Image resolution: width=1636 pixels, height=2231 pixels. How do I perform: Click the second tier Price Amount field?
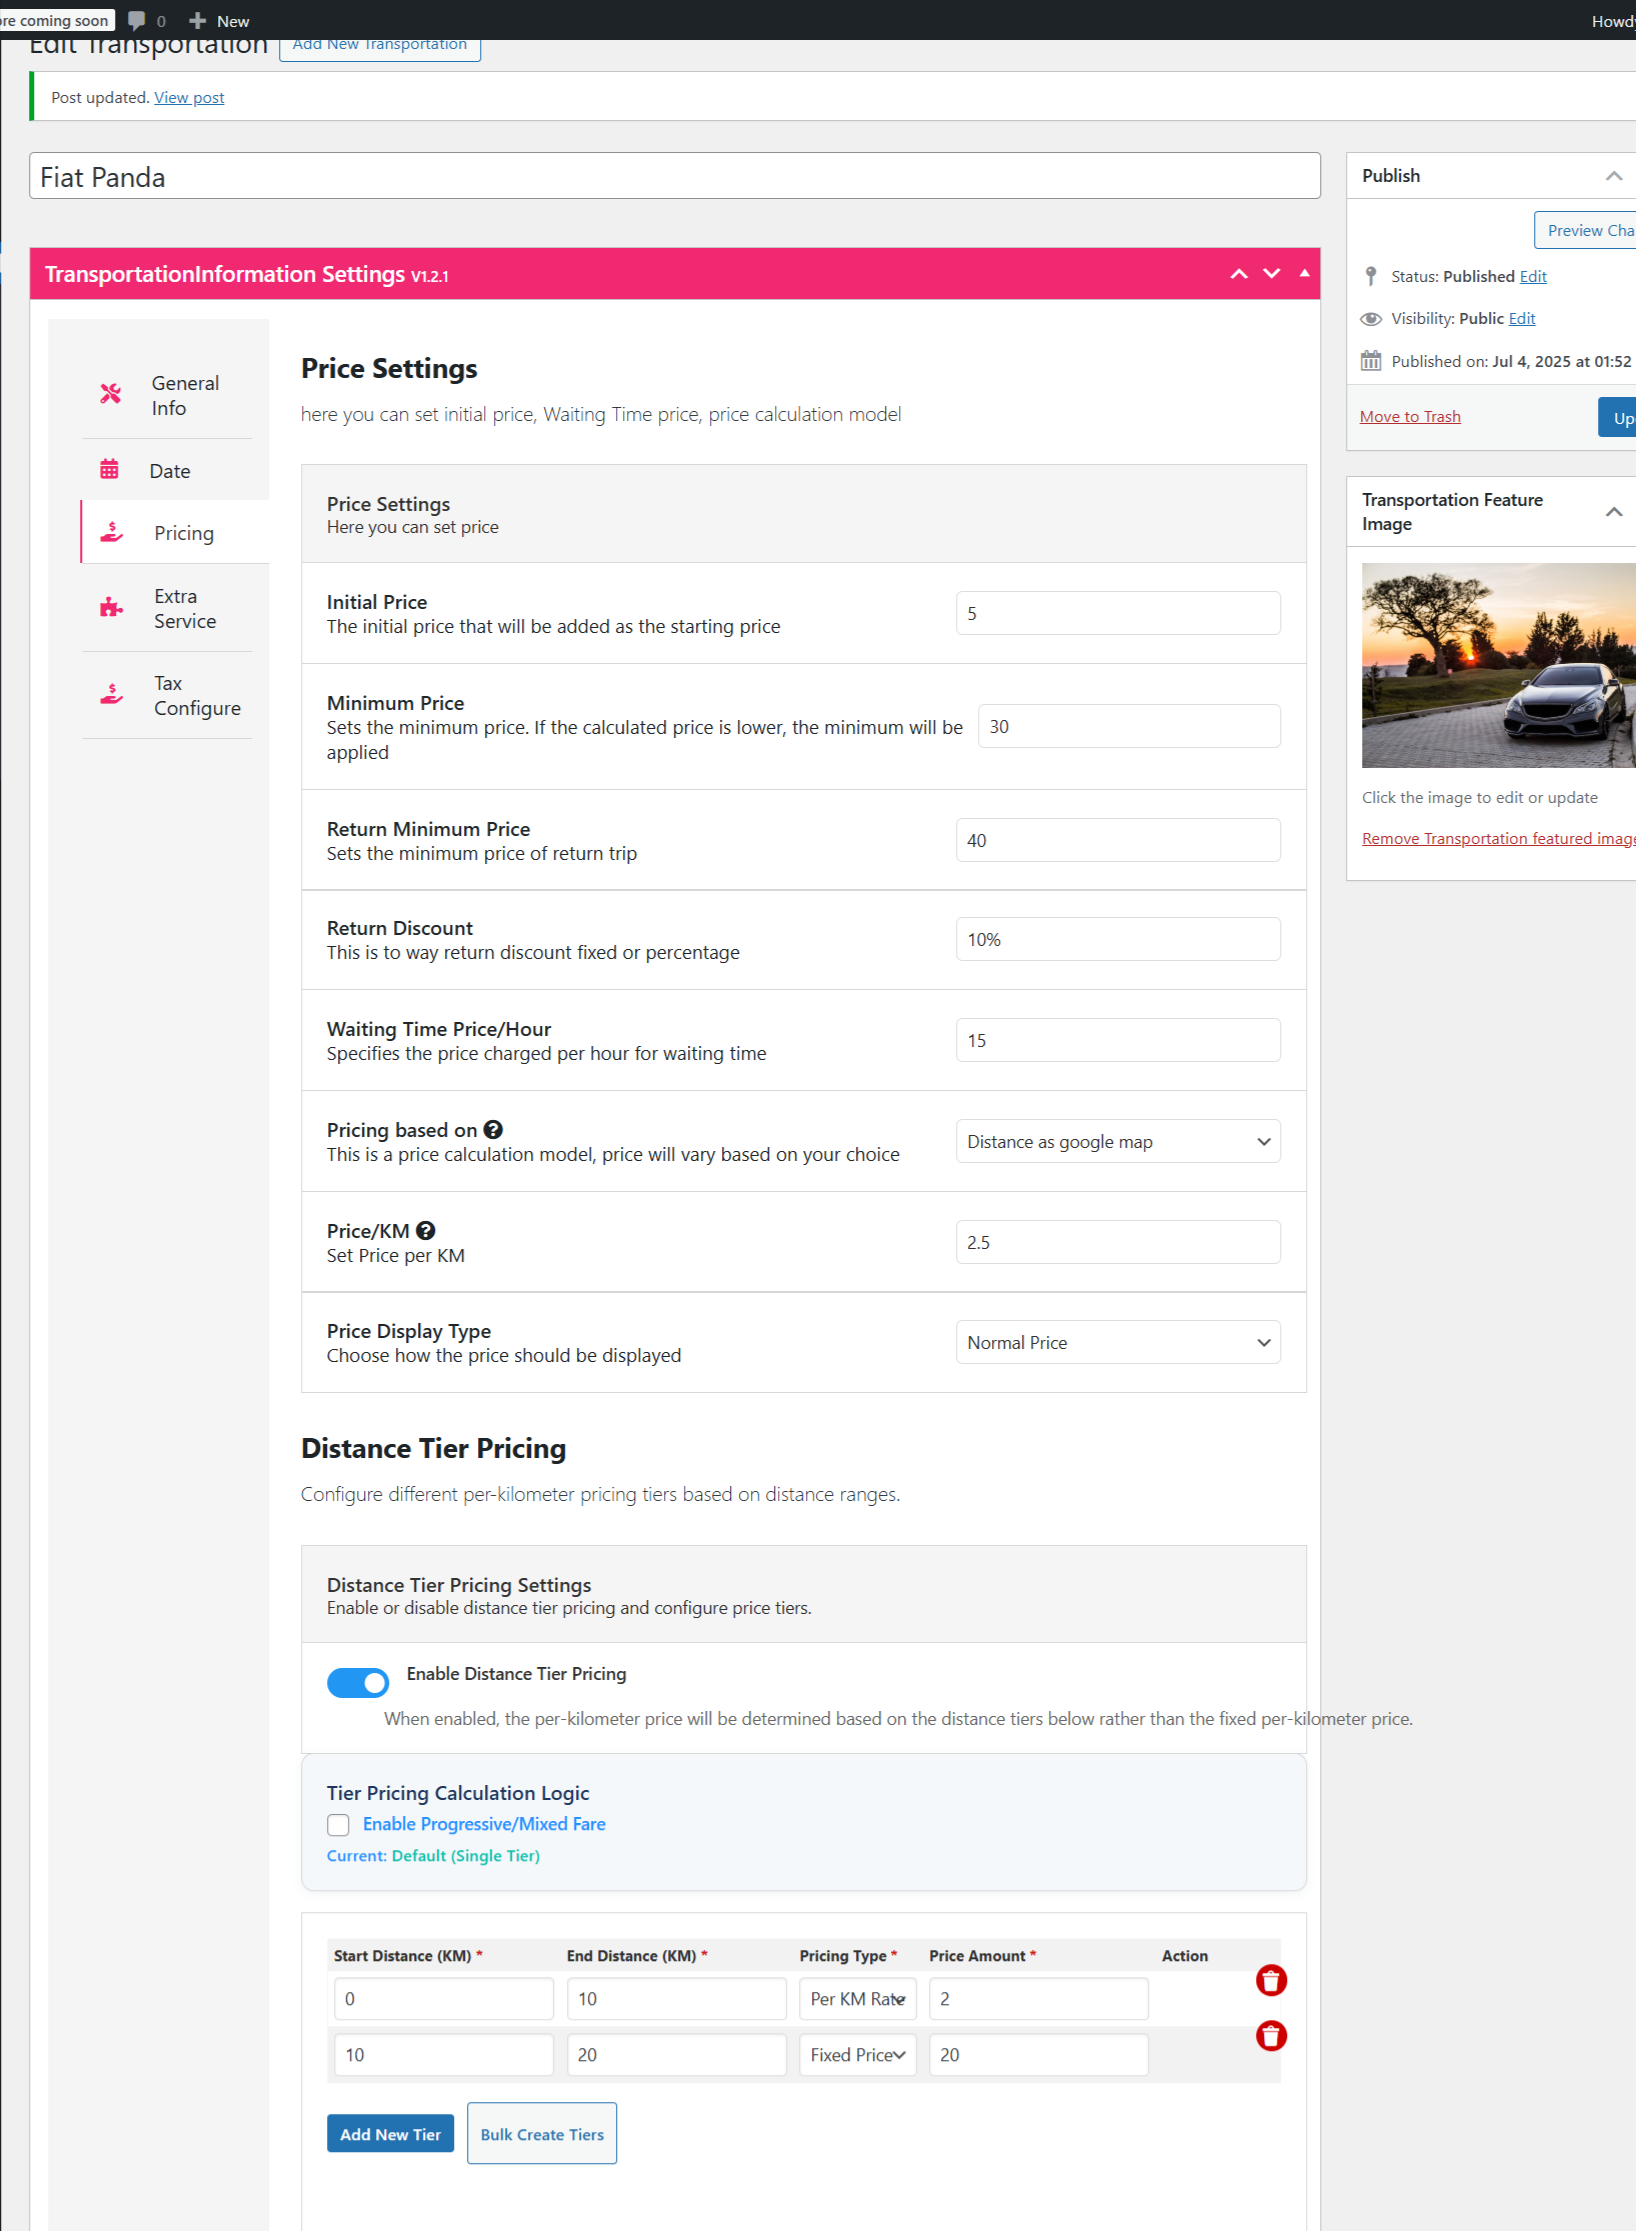(1039, 2055)
